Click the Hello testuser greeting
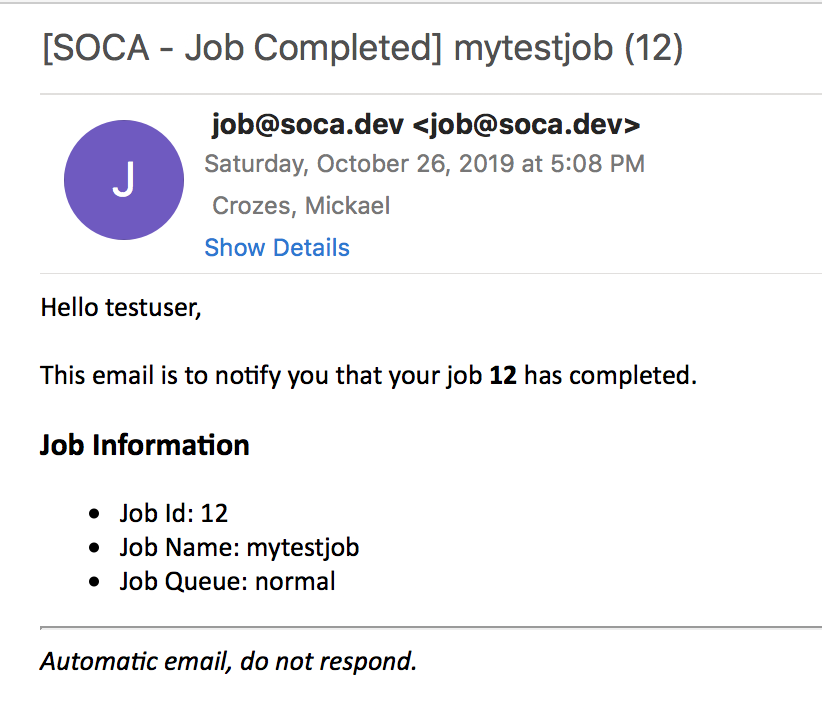The image size is (822, 728). point(121,307)
